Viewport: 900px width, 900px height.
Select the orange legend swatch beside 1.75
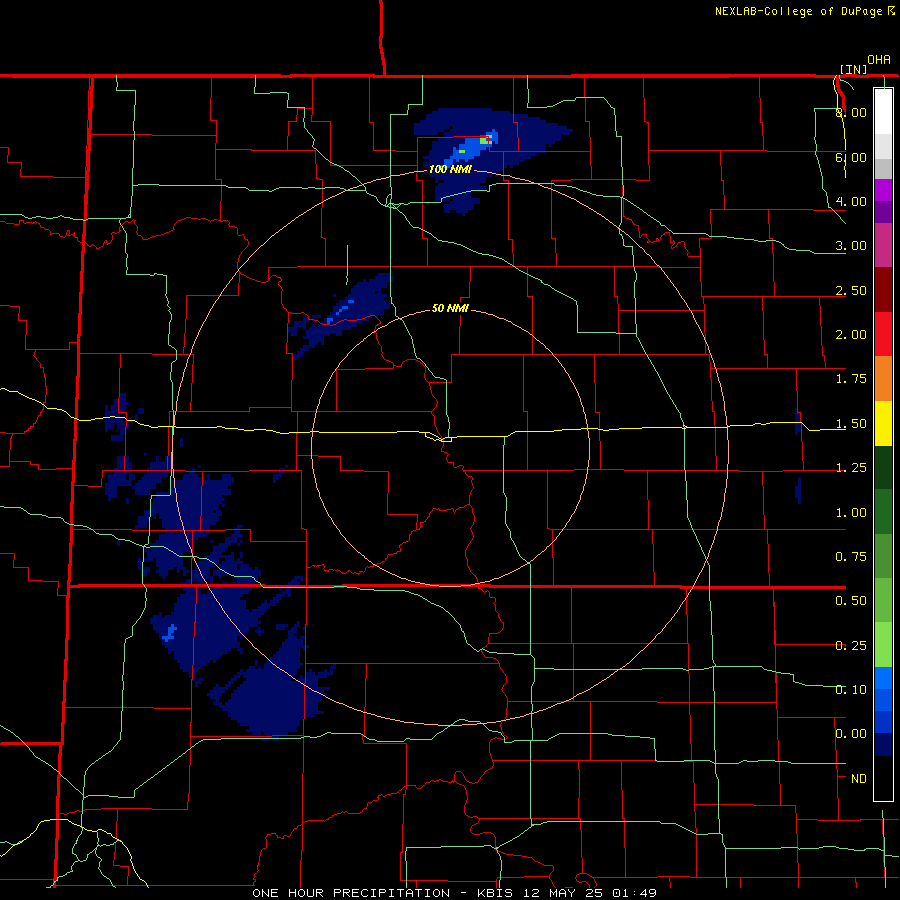pyautogui.click(x=883, y=379)
